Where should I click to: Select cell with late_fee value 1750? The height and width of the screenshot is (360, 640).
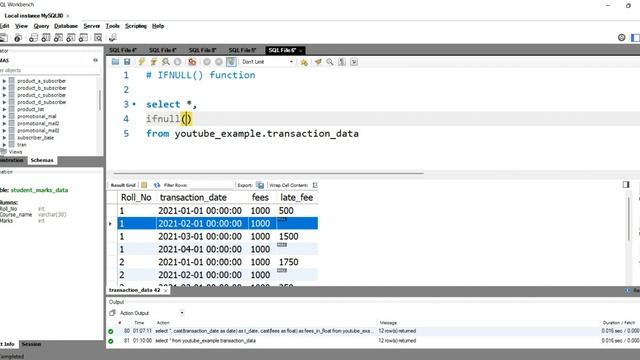[x=298, y=262]
